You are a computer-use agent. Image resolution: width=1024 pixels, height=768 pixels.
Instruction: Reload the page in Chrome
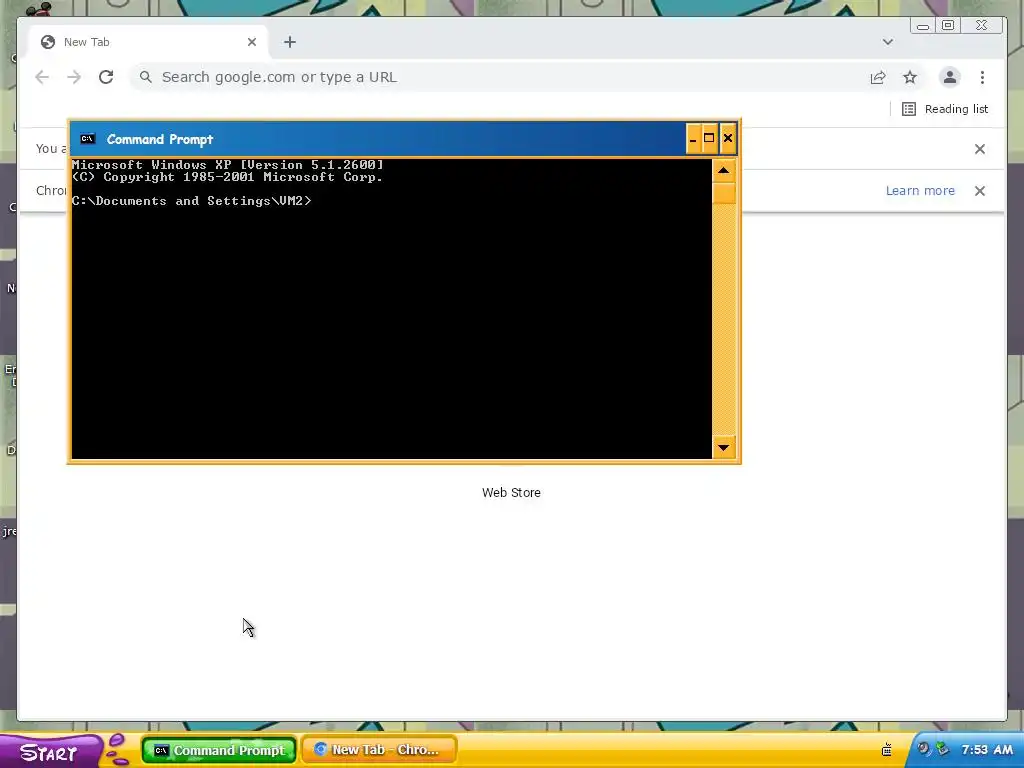106,77
